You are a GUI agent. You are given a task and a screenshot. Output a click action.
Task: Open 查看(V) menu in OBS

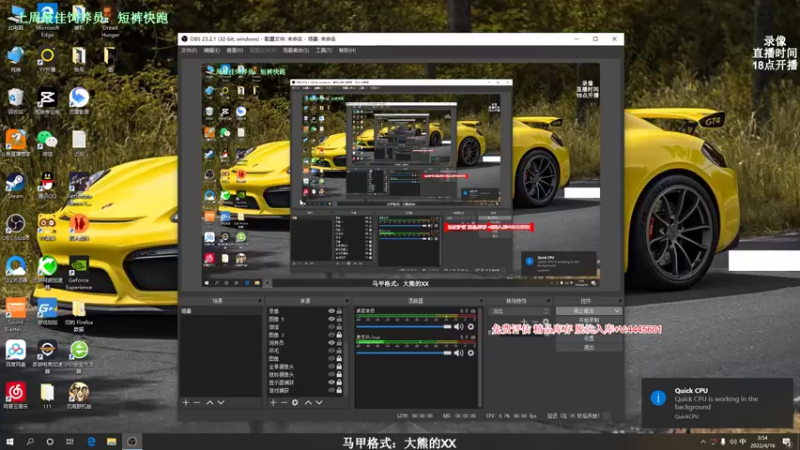235,51
